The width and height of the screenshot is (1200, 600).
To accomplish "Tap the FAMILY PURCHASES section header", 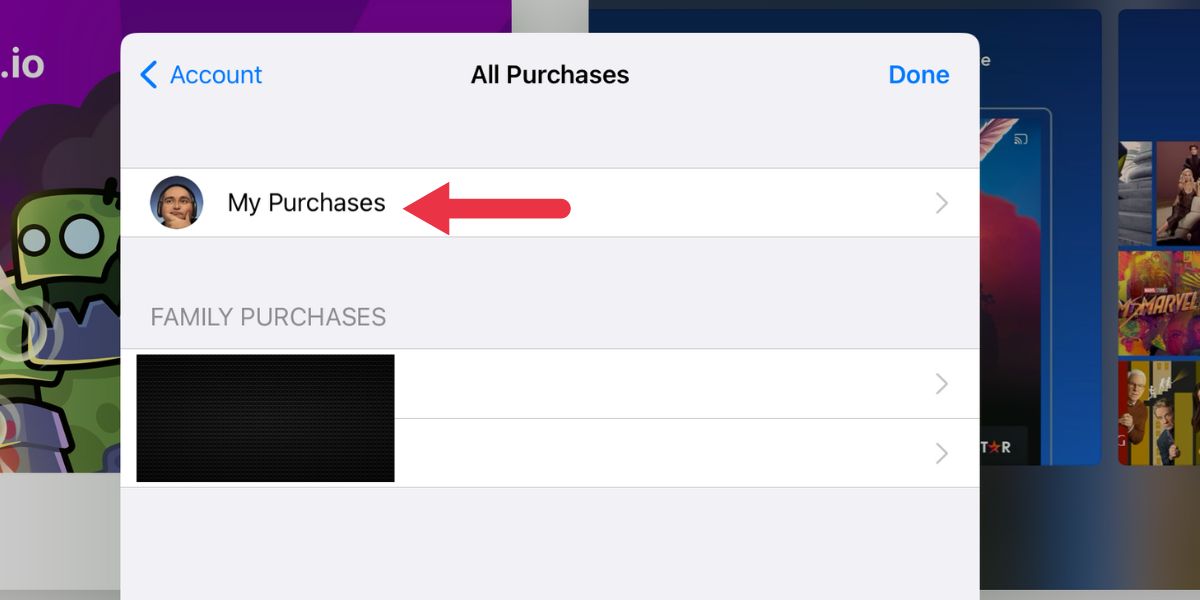I will point(267,317).
